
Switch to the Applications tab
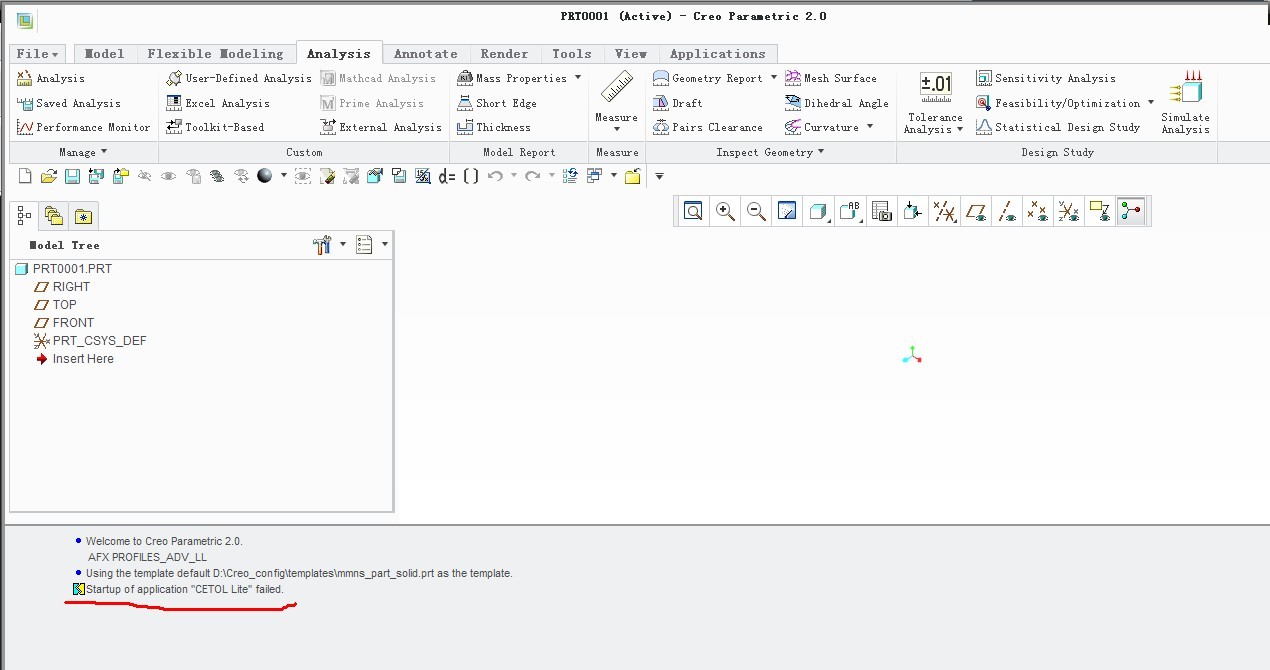(718, 54)
